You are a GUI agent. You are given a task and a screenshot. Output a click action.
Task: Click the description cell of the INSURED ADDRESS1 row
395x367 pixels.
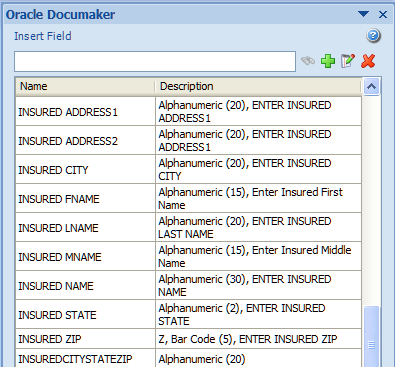tap(258, 112)
